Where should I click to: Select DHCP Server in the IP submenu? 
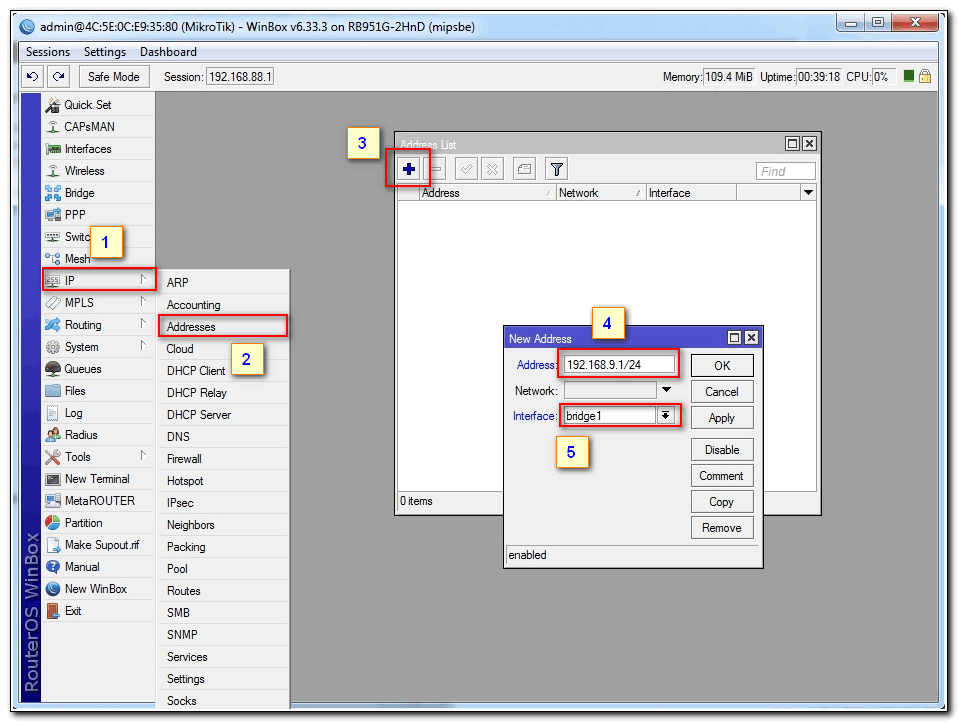223,415
